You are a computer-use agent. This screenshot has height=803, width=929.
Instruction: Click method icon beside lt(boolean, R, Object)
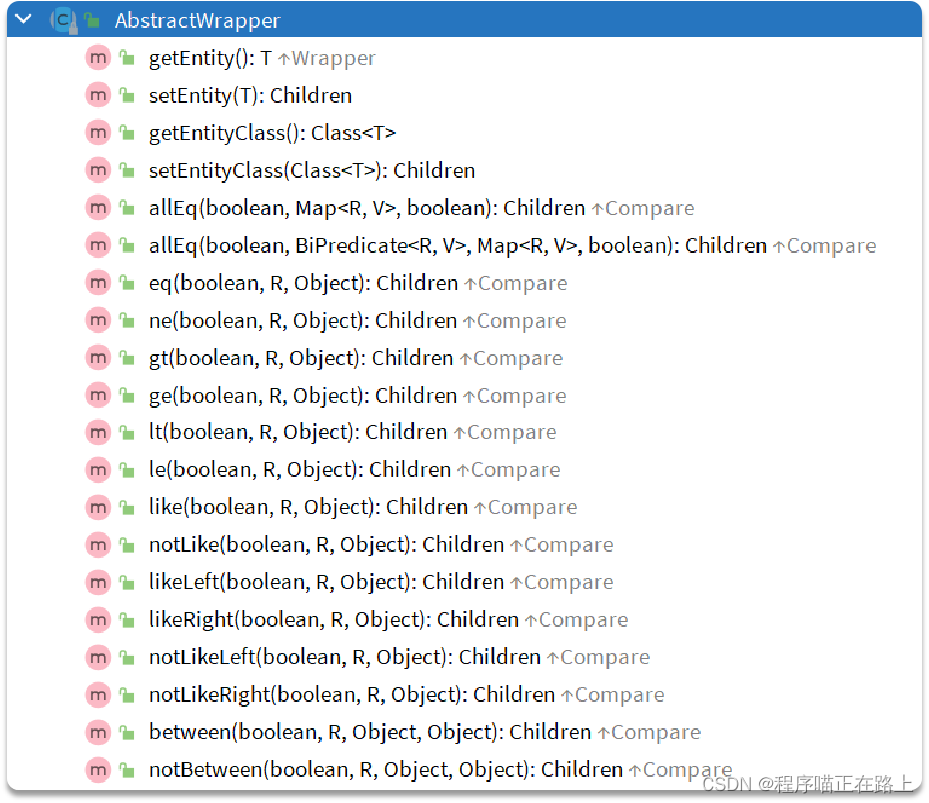[x=98, y=433]
